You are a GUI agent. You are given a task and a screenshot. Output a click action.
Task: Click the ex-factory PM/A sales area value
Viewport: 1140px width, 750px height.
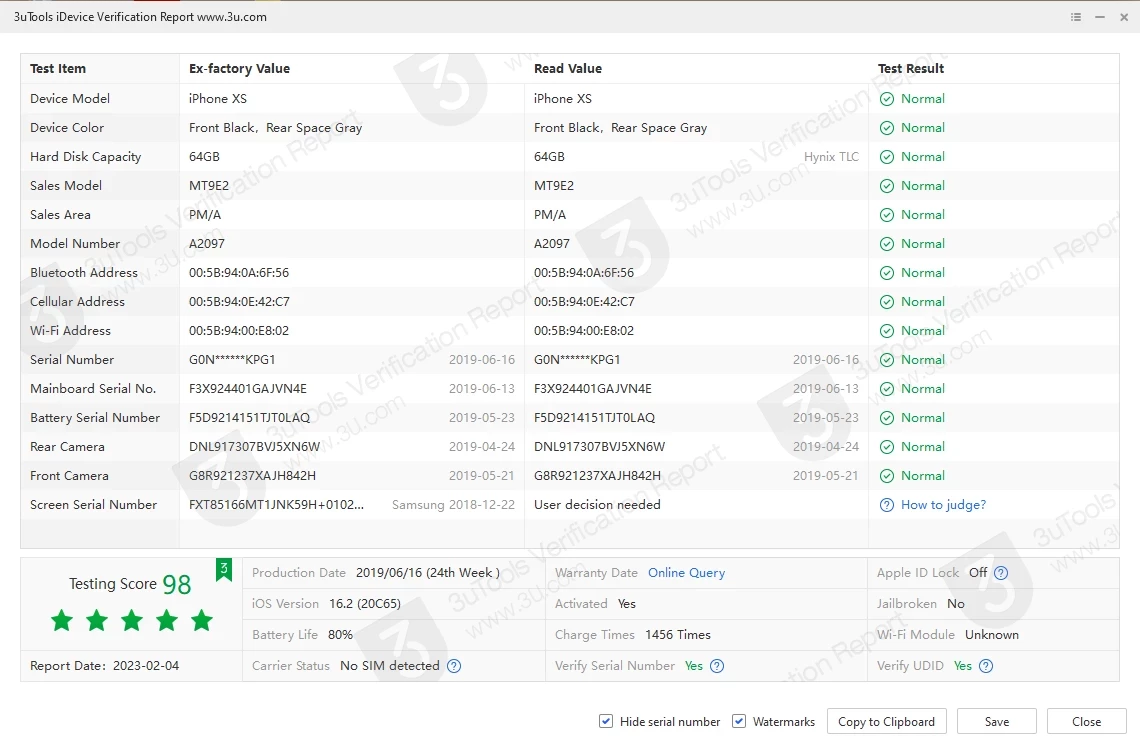(205, 214)
